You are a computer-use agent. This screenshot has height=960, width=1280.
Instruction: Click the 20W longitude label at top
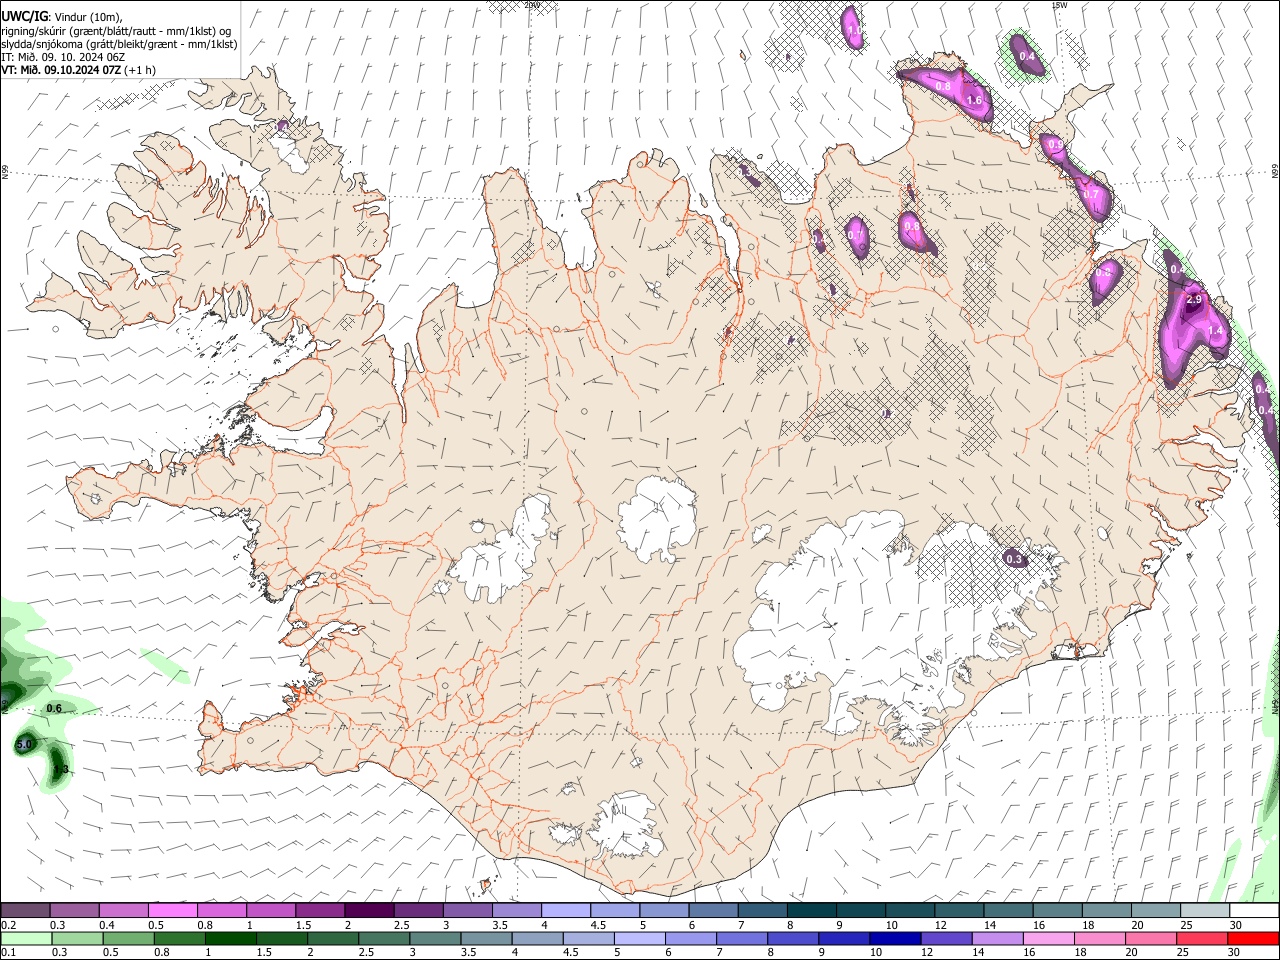click(x=531, y=5)
